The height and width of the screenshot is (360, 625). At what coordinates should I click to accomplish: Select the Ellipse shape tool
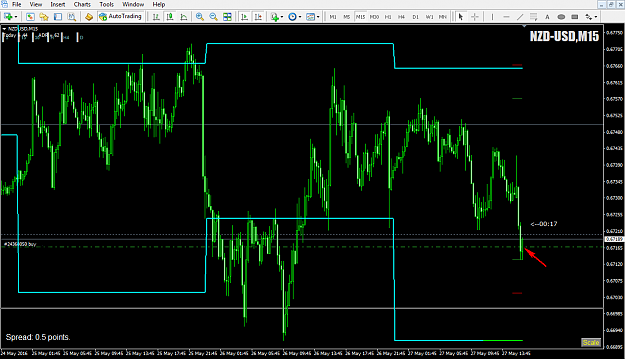click(x=561, y=17)
